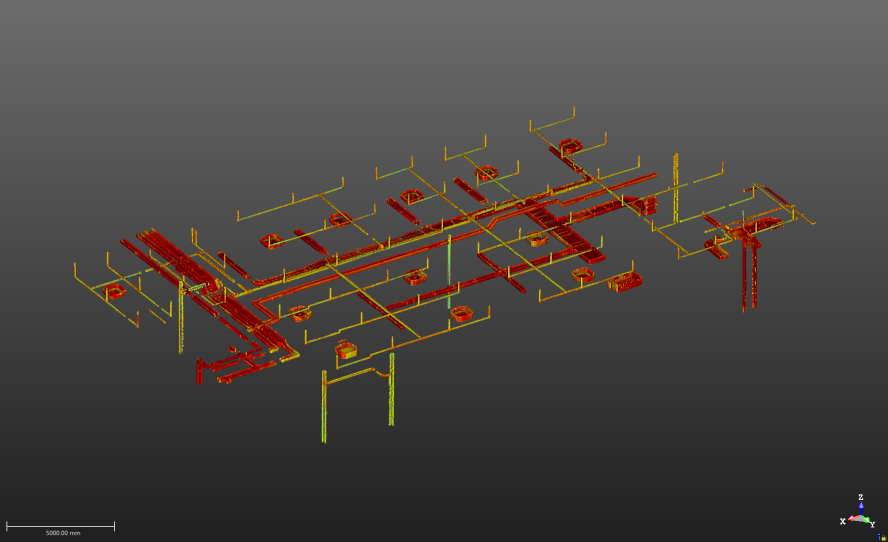The width and height of the screenshot is (888, 542).
Task: Click the blue up-arrow lock icon
Action: [x=879, y=536]
